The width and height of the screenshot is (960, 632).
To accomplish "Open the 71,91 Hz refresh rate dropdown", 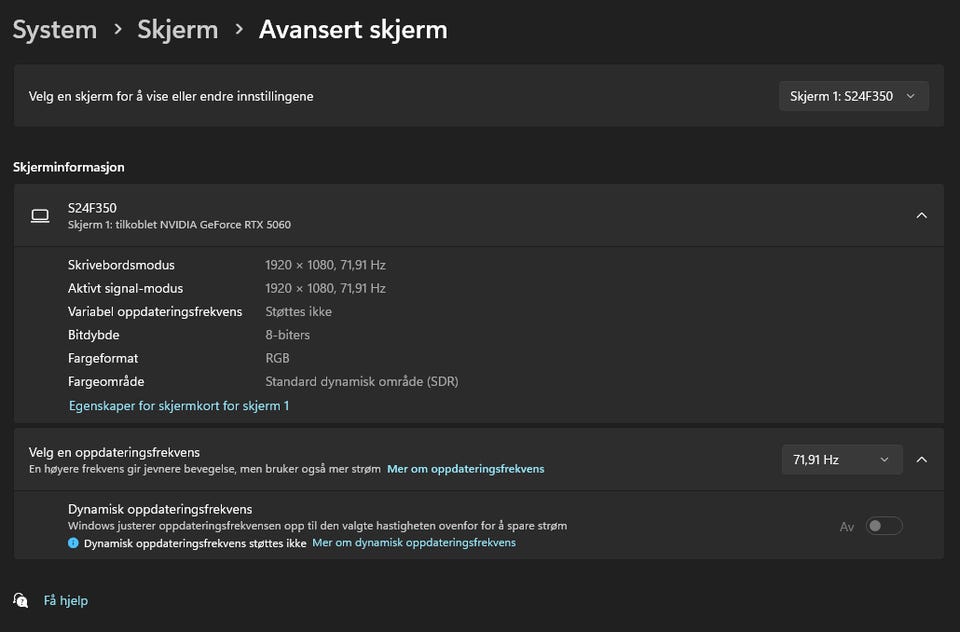I will coord(842,459).
